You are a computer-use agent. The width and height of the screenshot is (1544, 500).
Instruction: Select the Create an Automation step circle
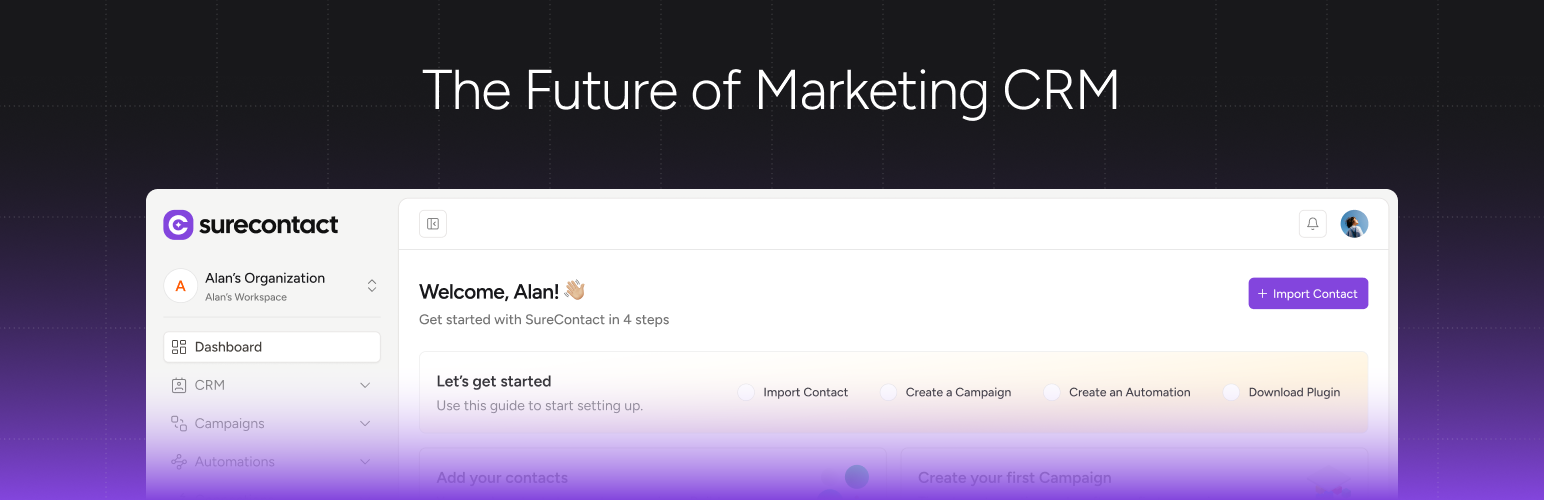click(x=1051, y=392)
